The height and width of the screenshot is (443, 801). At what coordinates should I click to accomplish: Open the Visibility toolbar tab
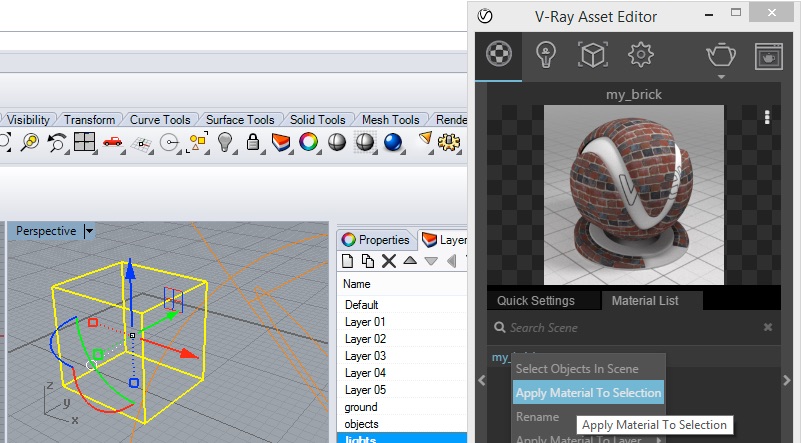click(x=28, y=120)
